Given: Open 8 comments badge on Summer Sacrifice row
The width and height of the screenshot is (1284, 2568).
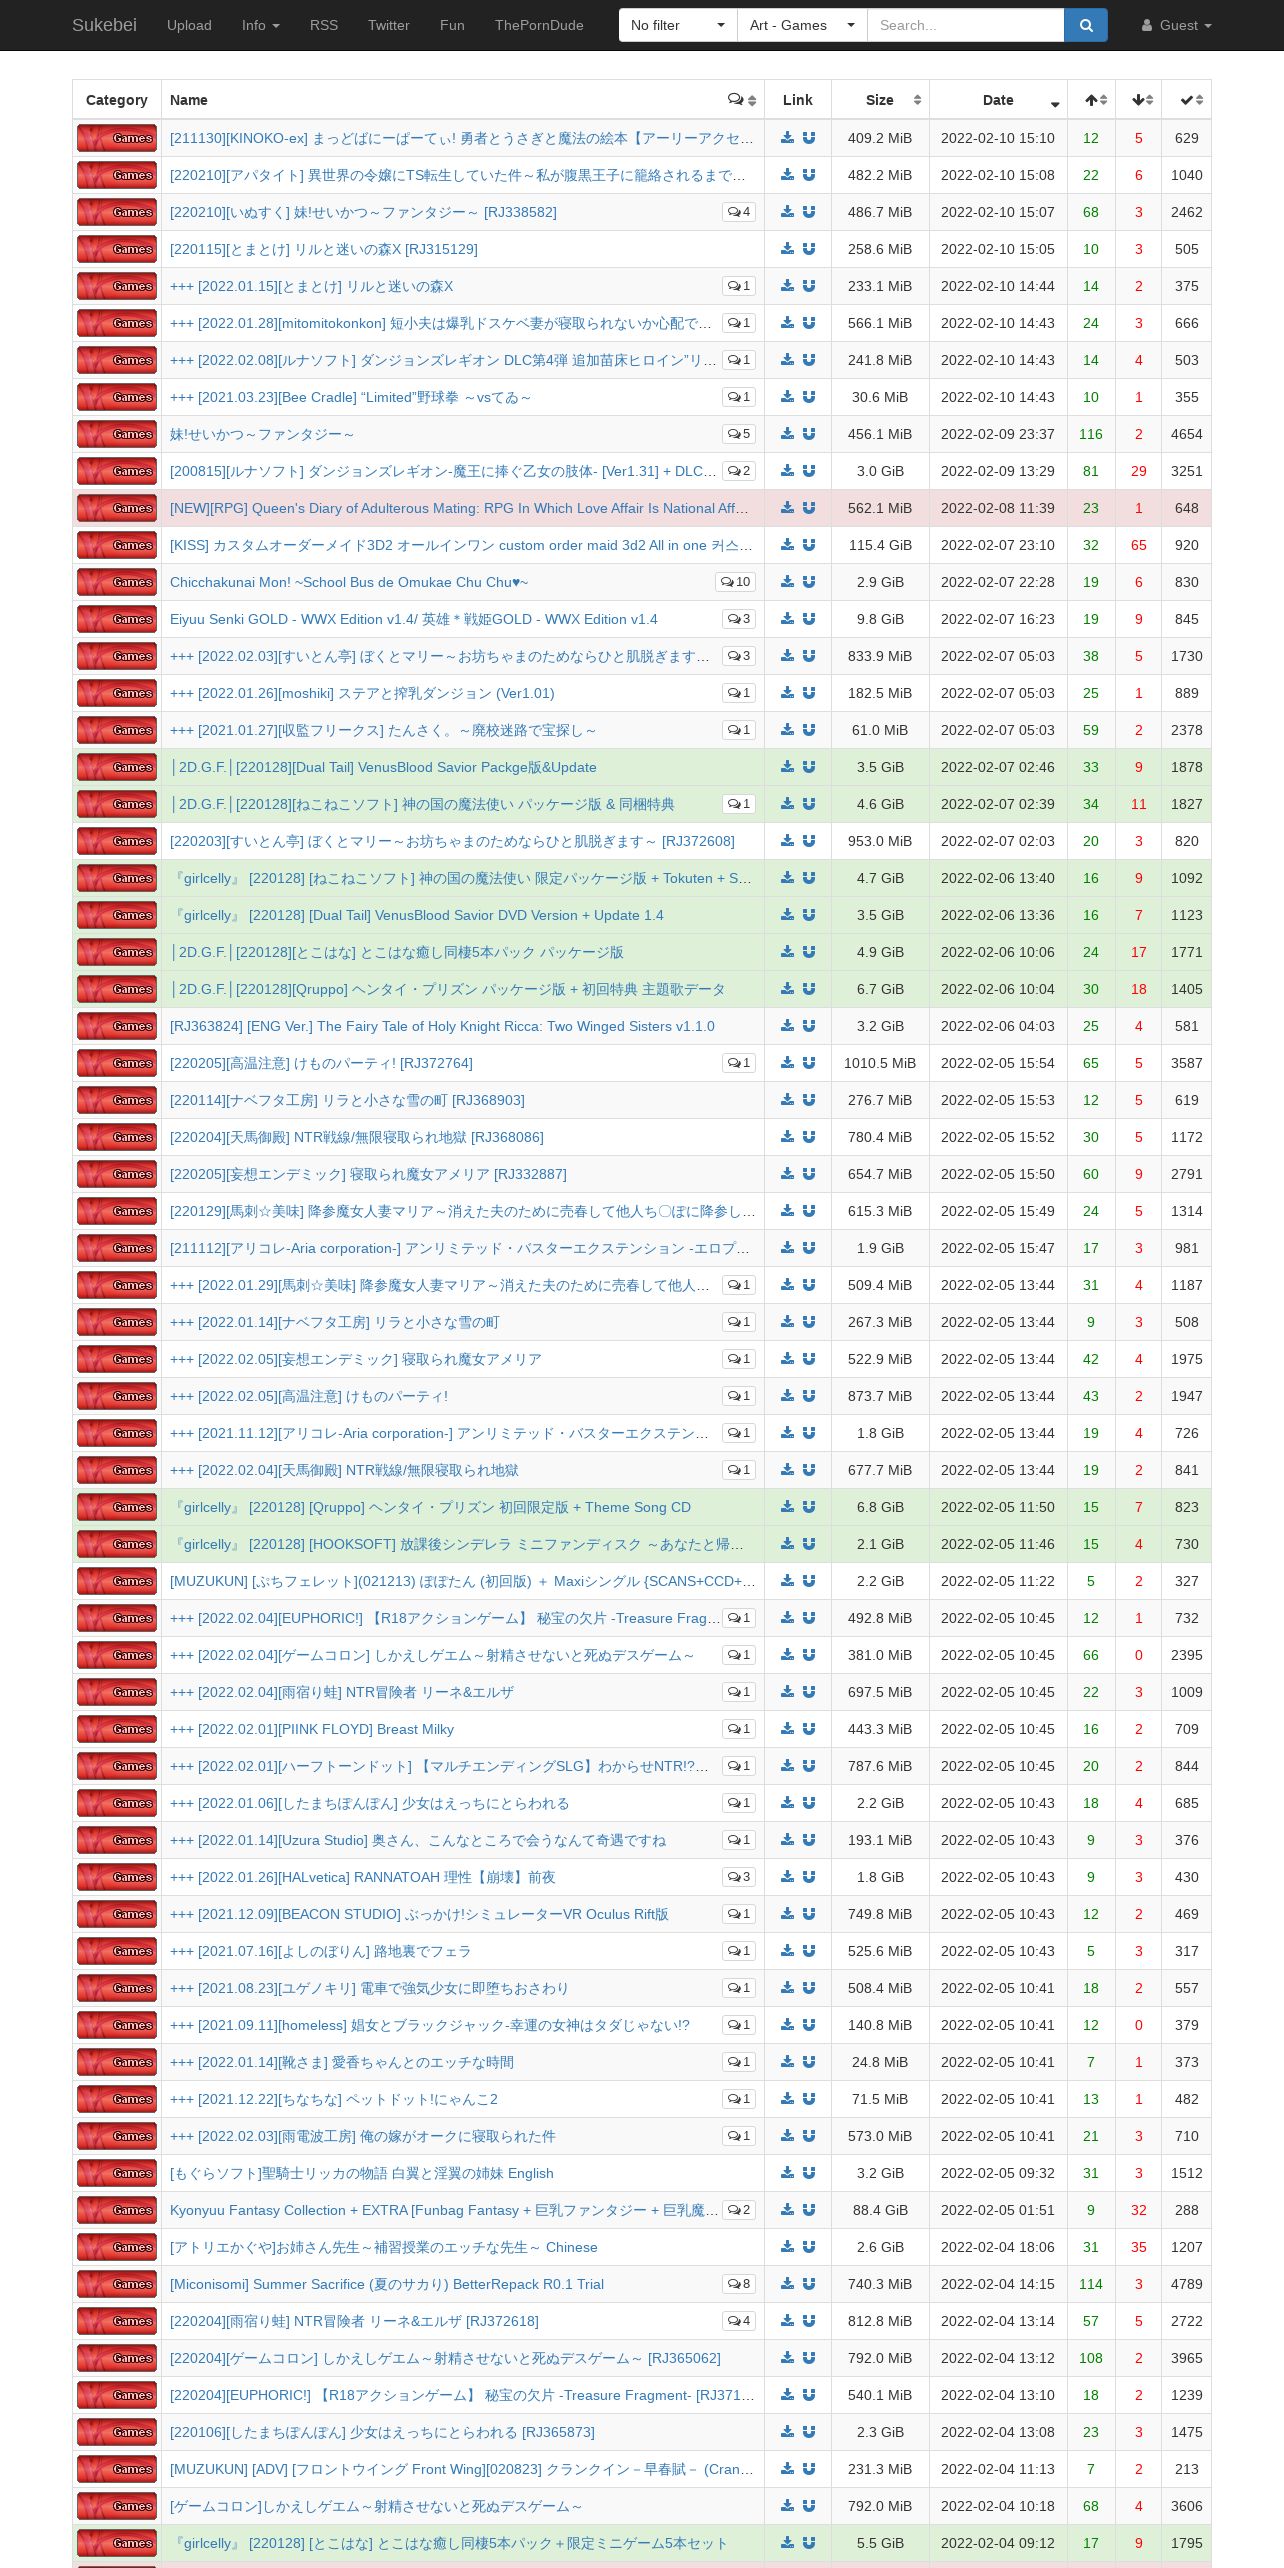Looking at the screenshot, I should [739, 2284].
